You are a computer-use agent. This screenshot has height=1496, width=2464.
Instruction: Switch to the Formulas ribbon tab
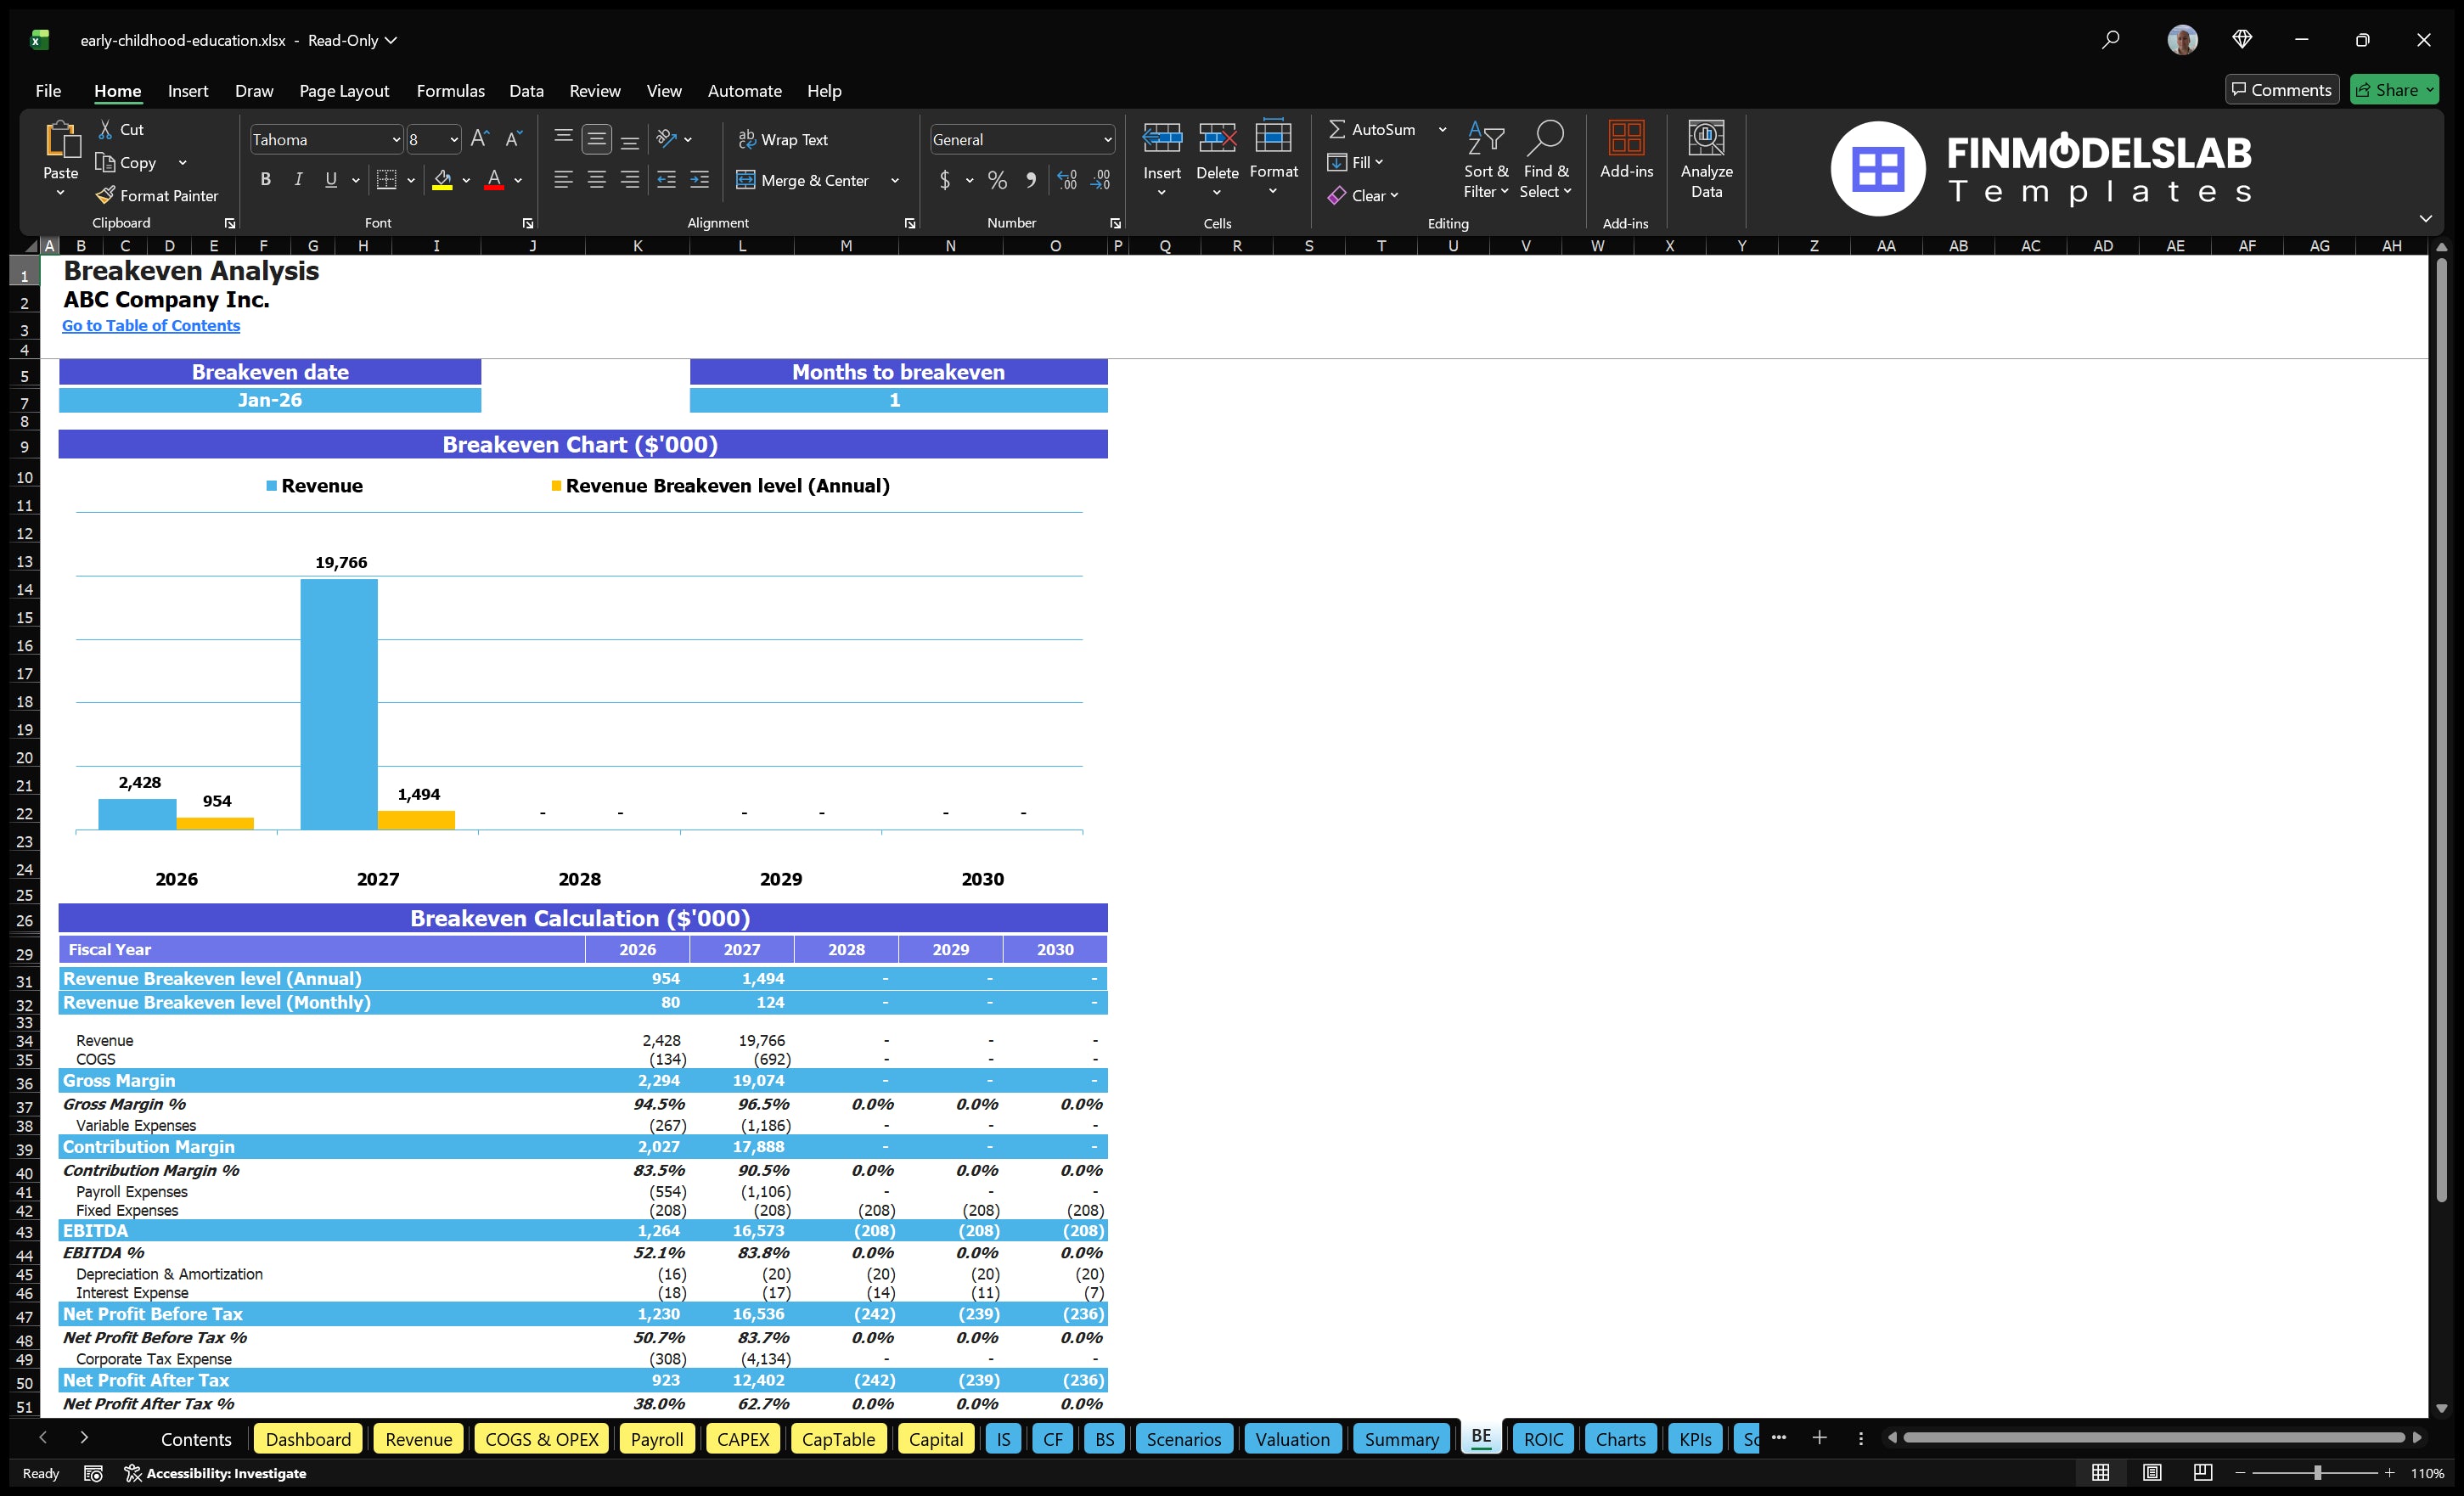(450, 90)
